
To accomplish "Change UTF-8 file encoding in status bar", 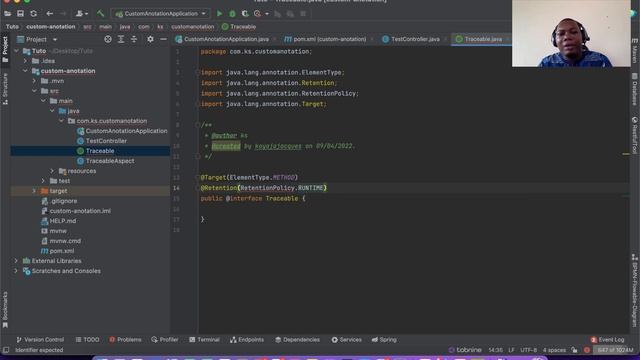I will pyautogui.click(x=529, y=350).
